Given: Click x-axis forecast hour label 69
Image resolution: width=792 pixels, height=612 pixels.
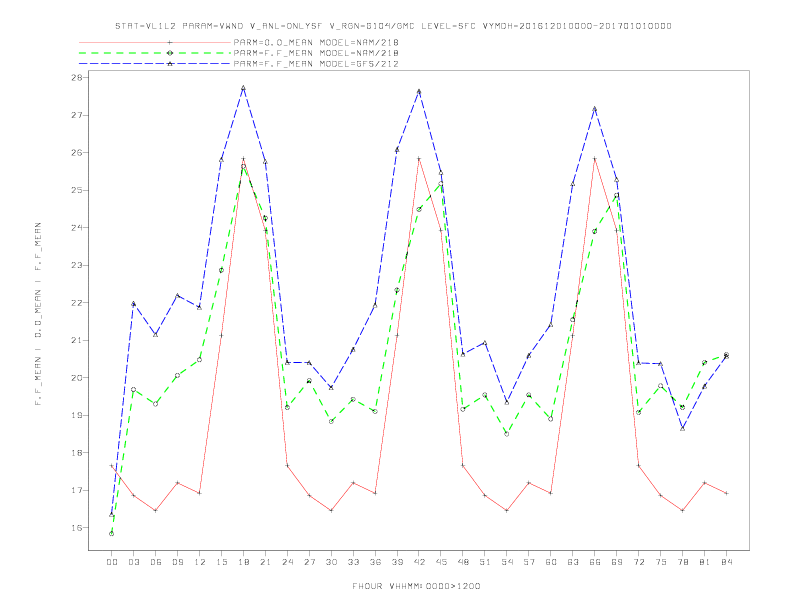Looking at the screenshot, I should coord(617,562).
